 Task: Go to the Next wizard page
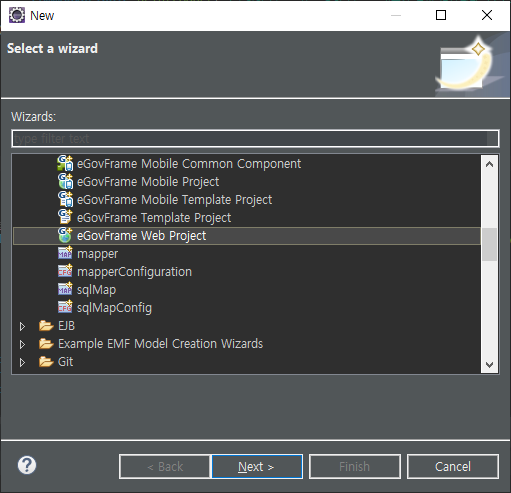[x=257, y=466]
